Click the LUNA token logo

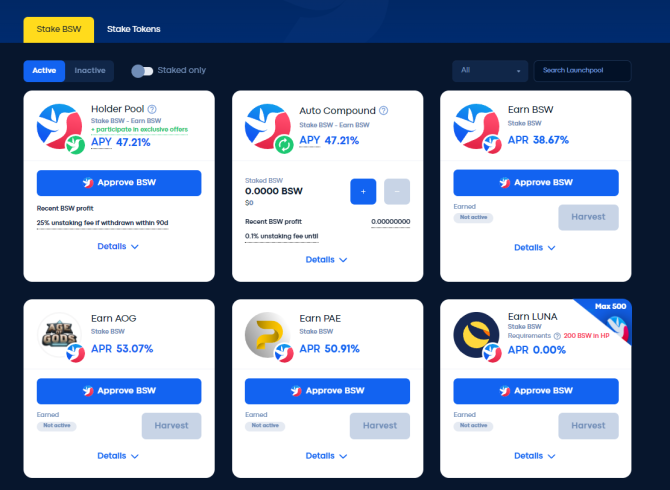(476, 334)
